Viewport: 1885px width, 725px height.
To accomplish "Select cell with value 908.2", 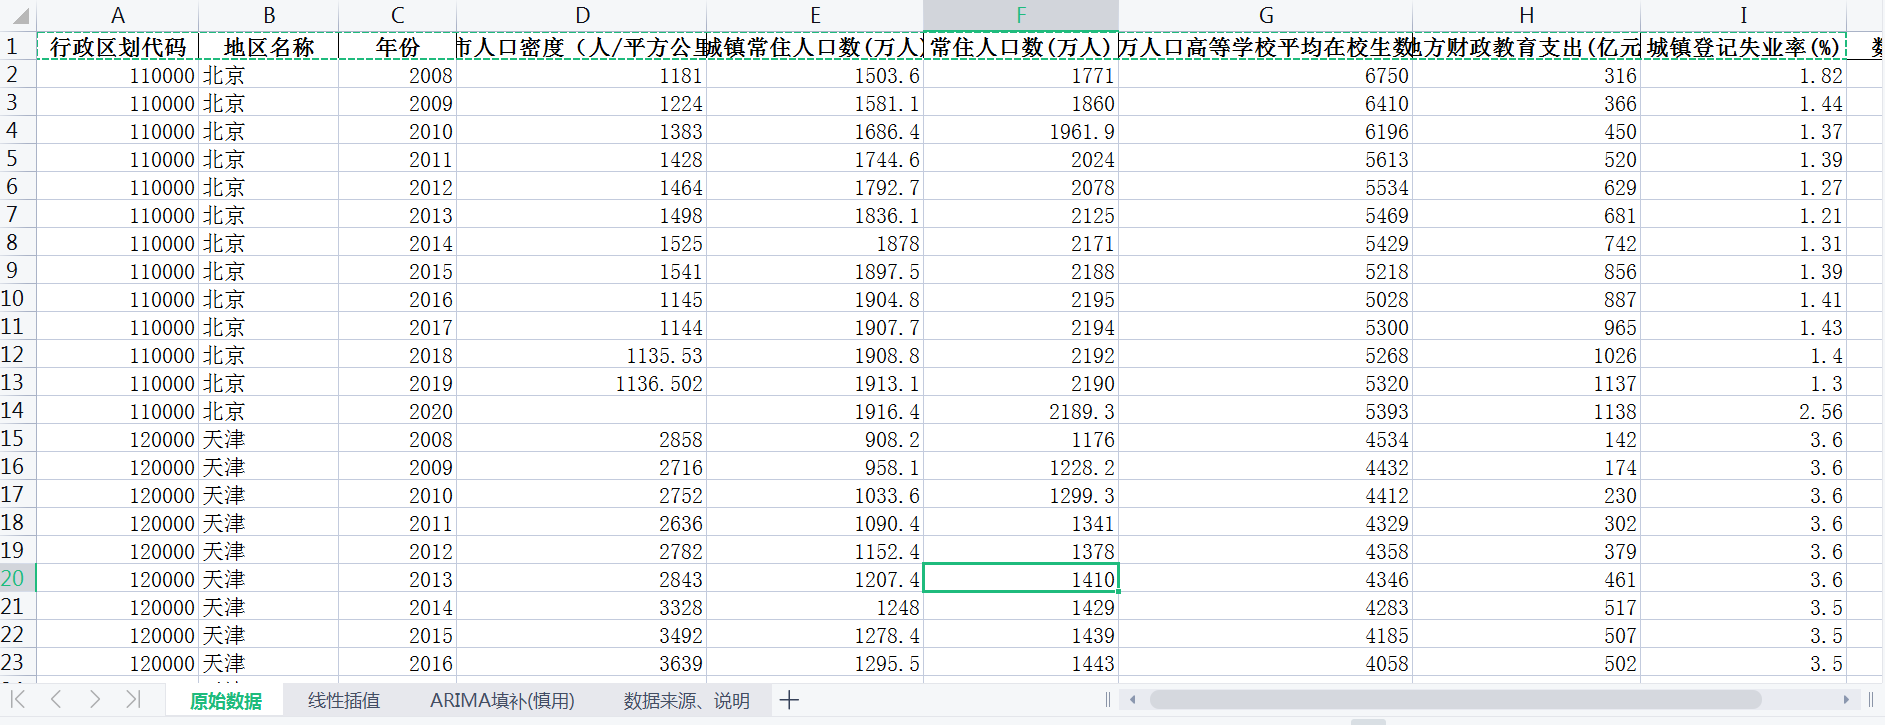I will (815, 439).
